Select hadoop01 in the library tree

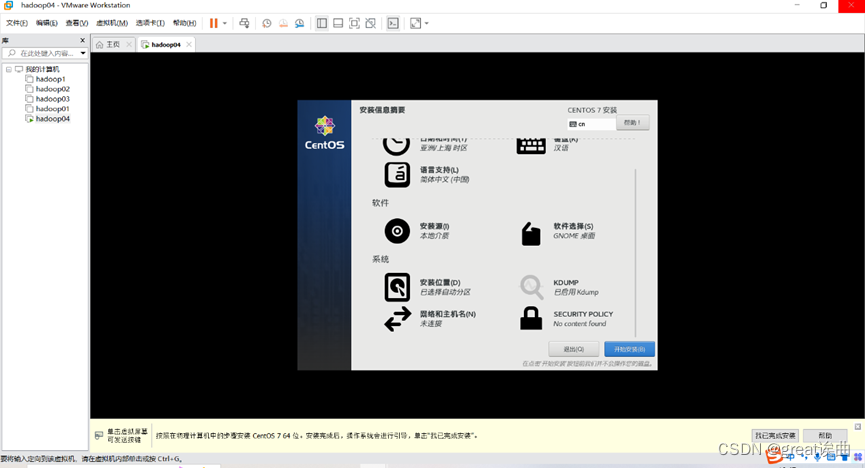pyautogui.click(x=52, y=109)
